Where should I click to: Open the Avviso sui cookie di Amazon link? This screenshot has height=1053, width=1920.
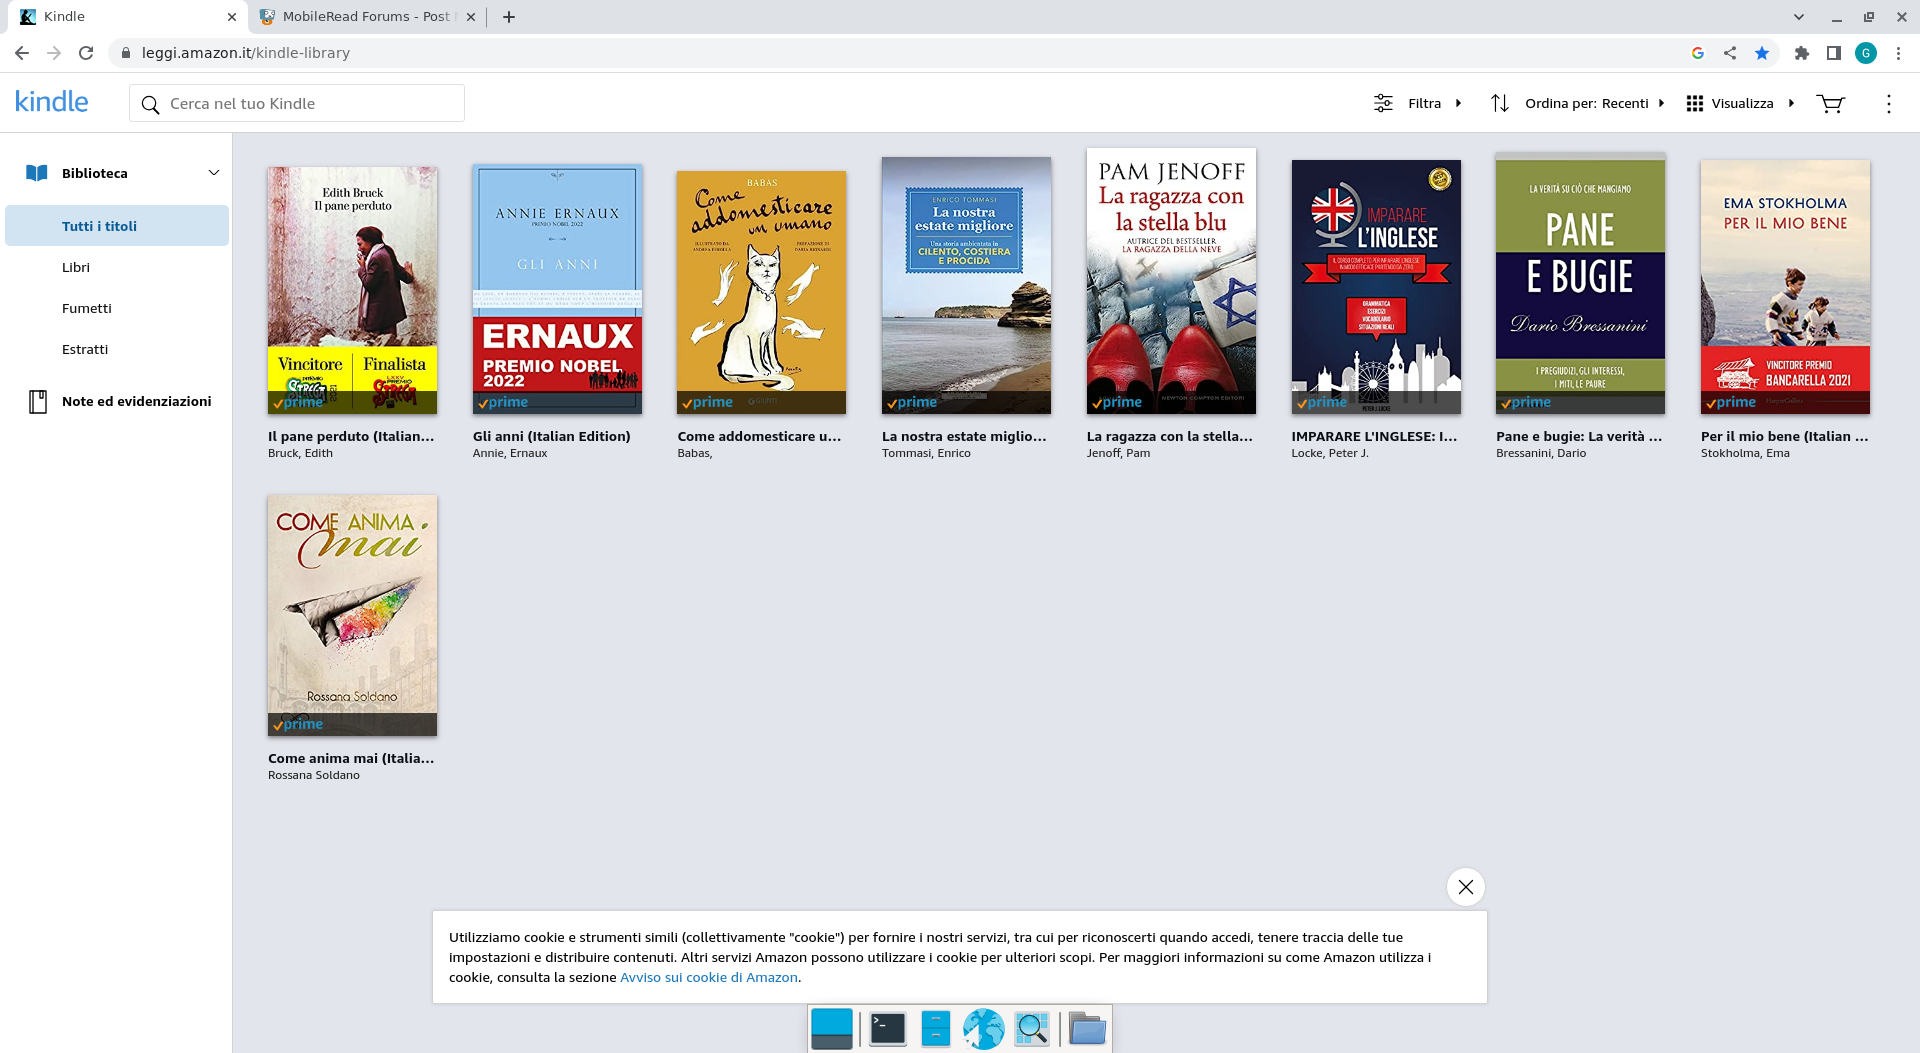709,978
